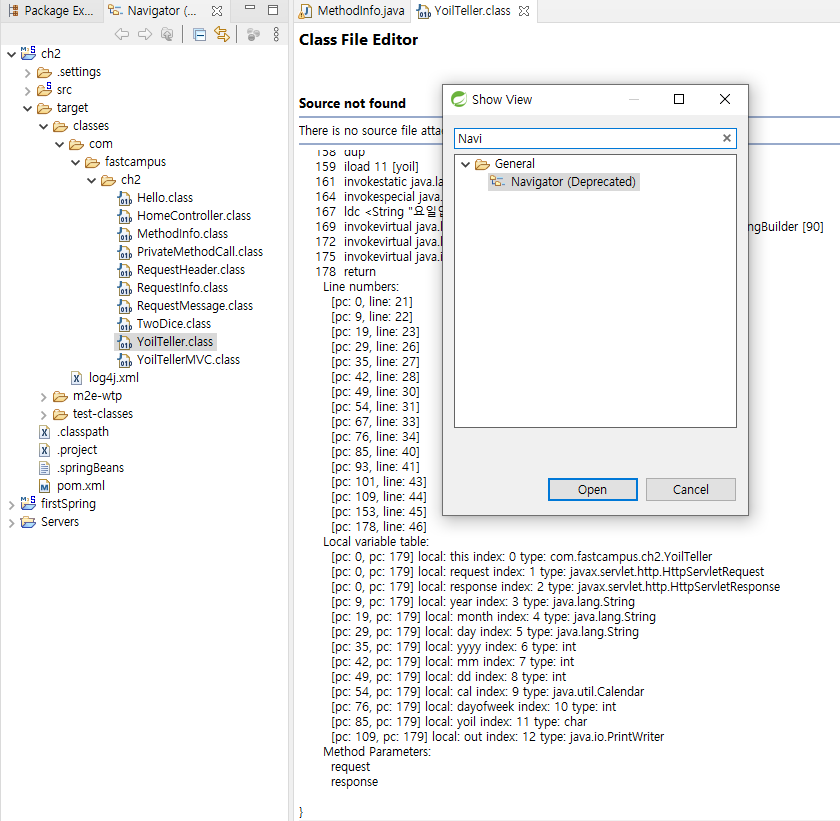Maximize the Show View dialog

point(679,99)
